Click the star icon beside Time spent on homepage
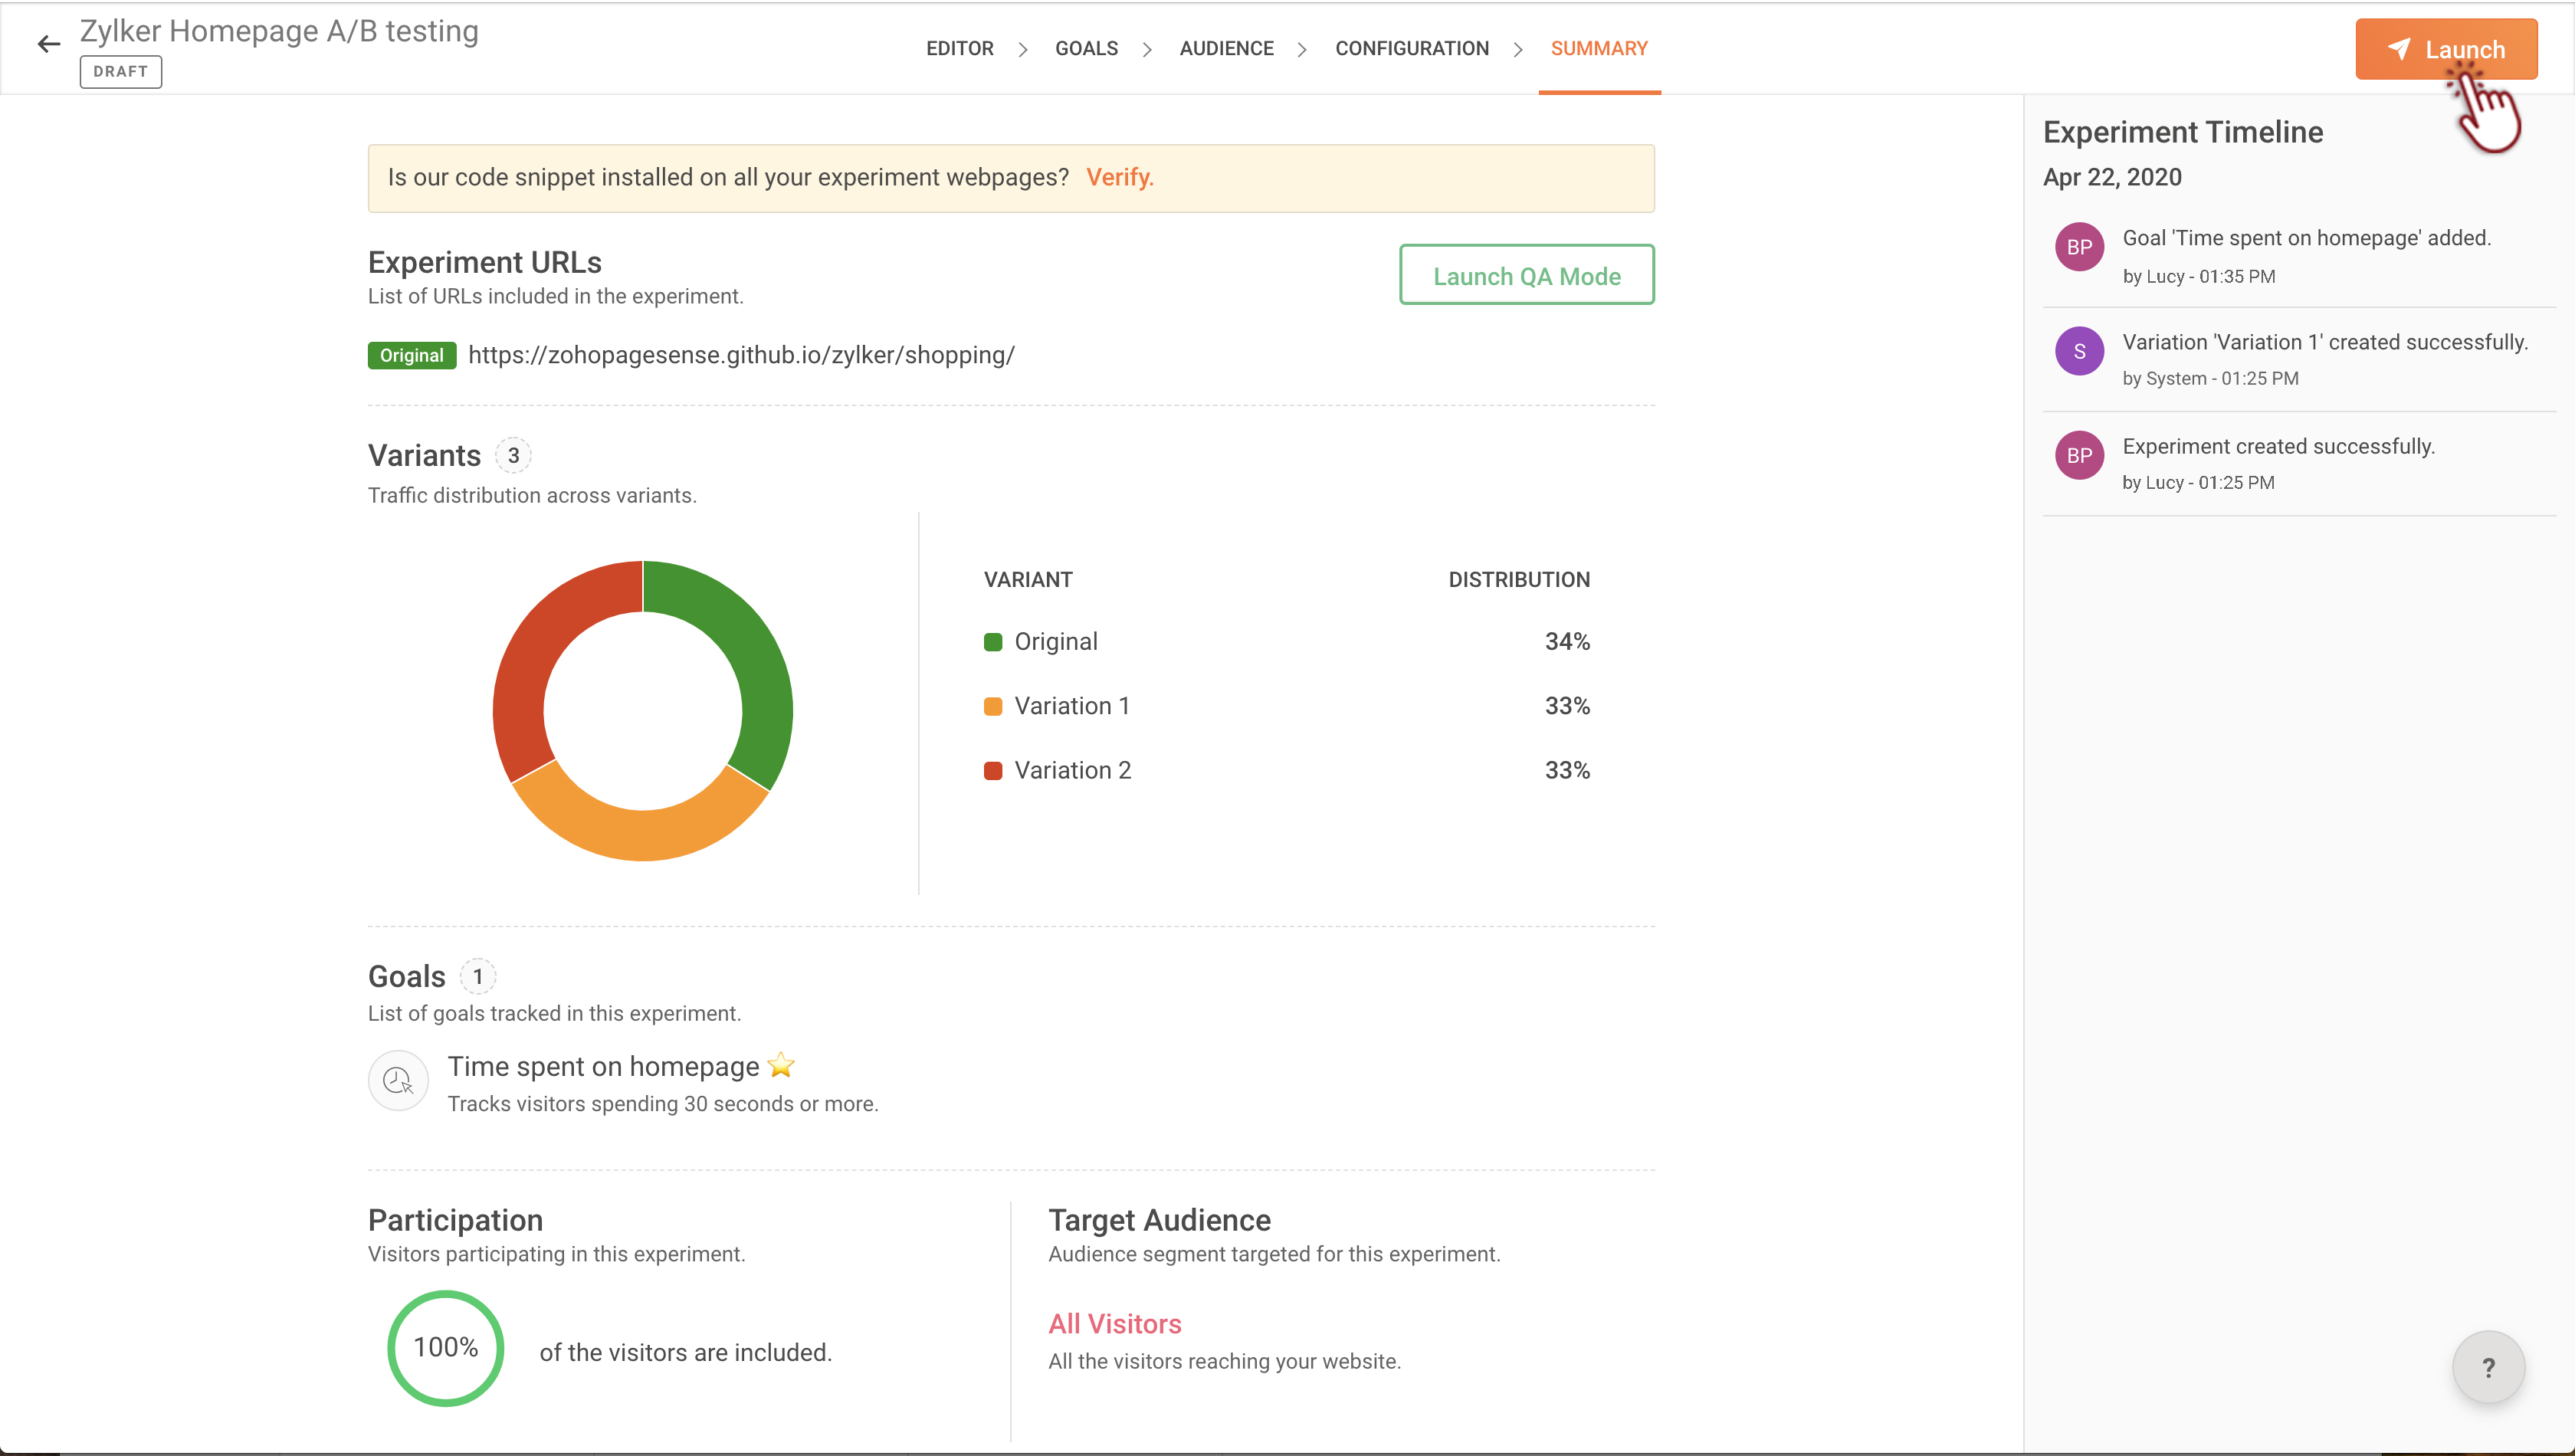Image resolution: width=2575 pixels, height=1456 pixels. (x=781, y=1066)
